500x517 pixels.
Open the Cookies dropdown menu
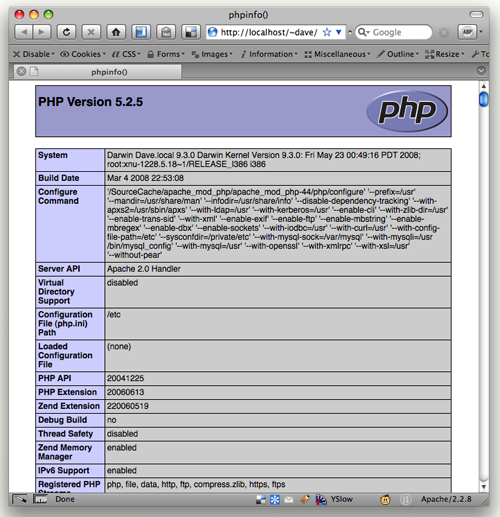[83, 54]
